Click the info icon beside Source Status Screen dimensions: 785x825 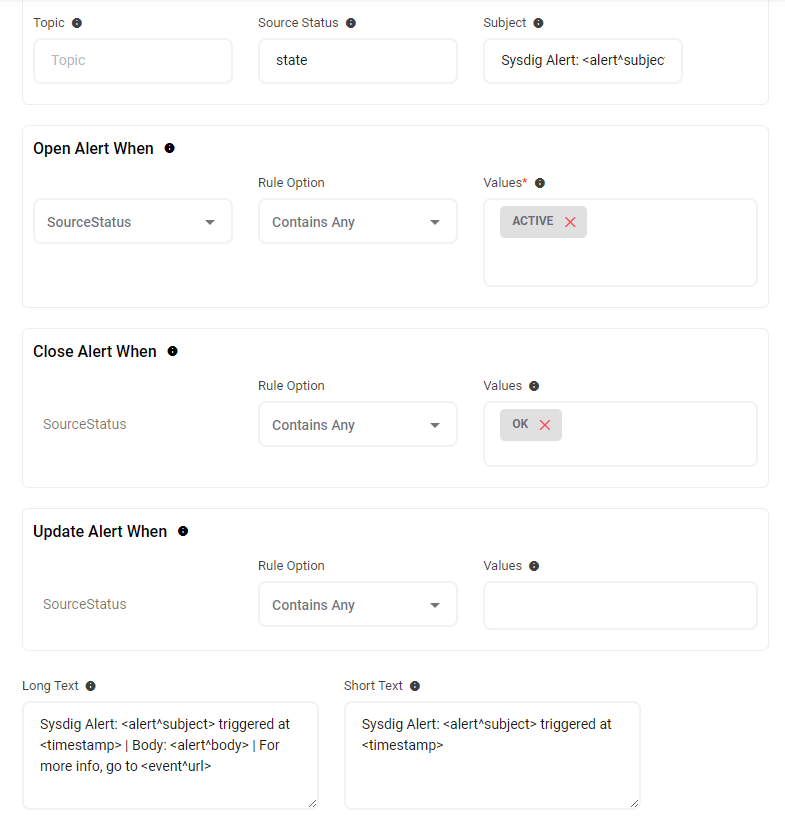(x=351, y=23)
